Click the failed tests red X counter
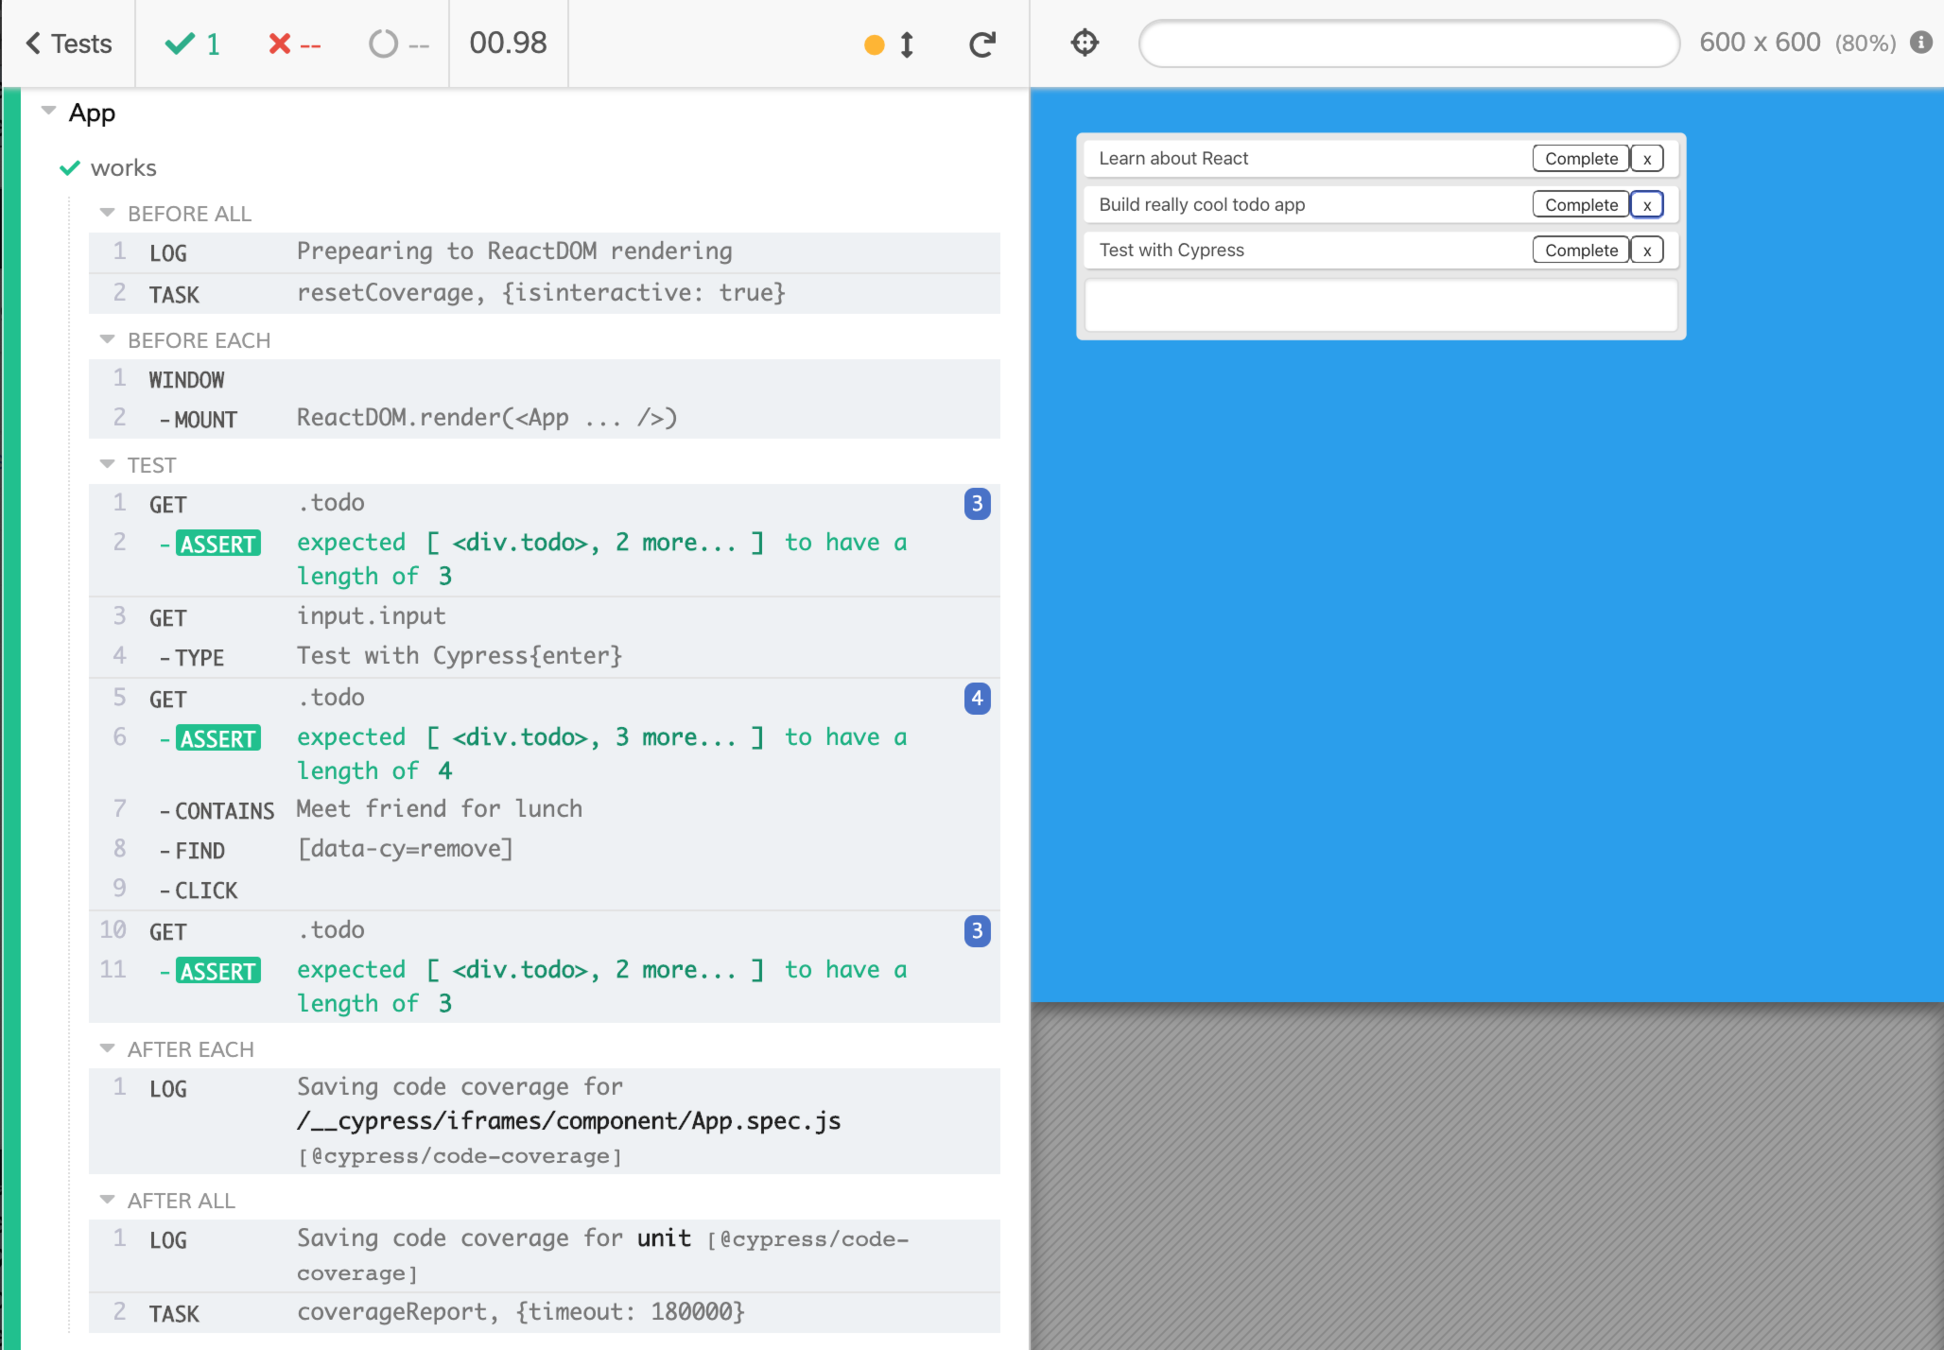This screenshot has width=1944, height=1350. point(294,44)
